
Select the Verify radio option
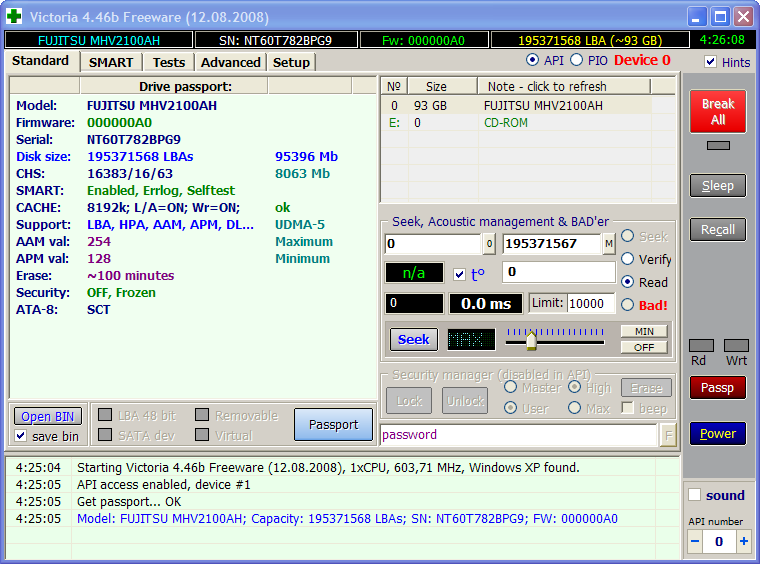pos(627,259)
